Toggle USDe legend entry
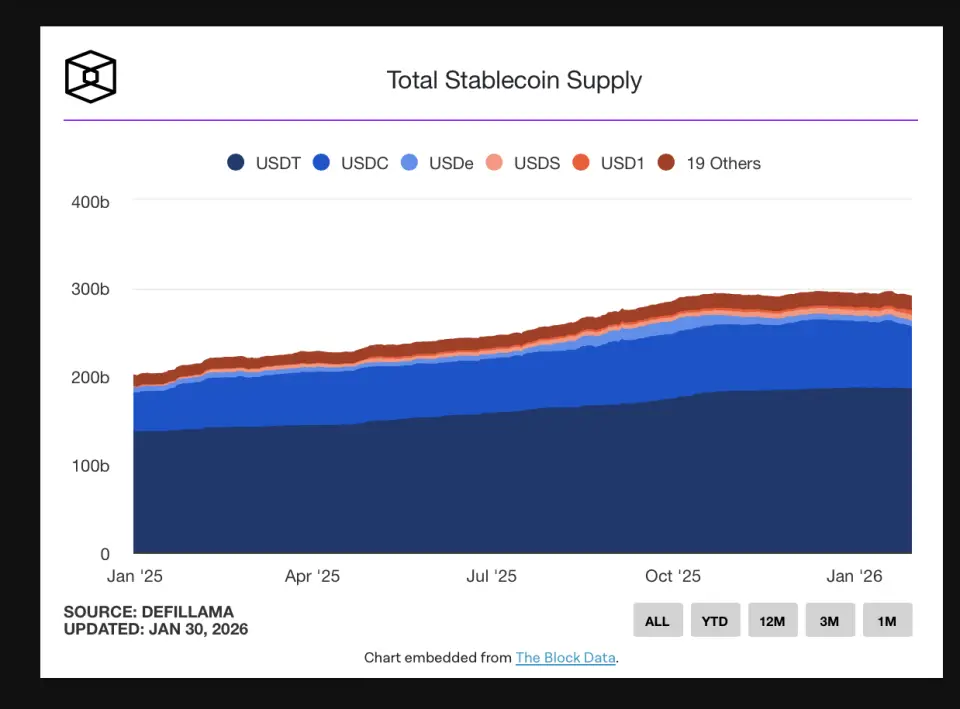The image size is (960, 709). (x=437, y=163)
